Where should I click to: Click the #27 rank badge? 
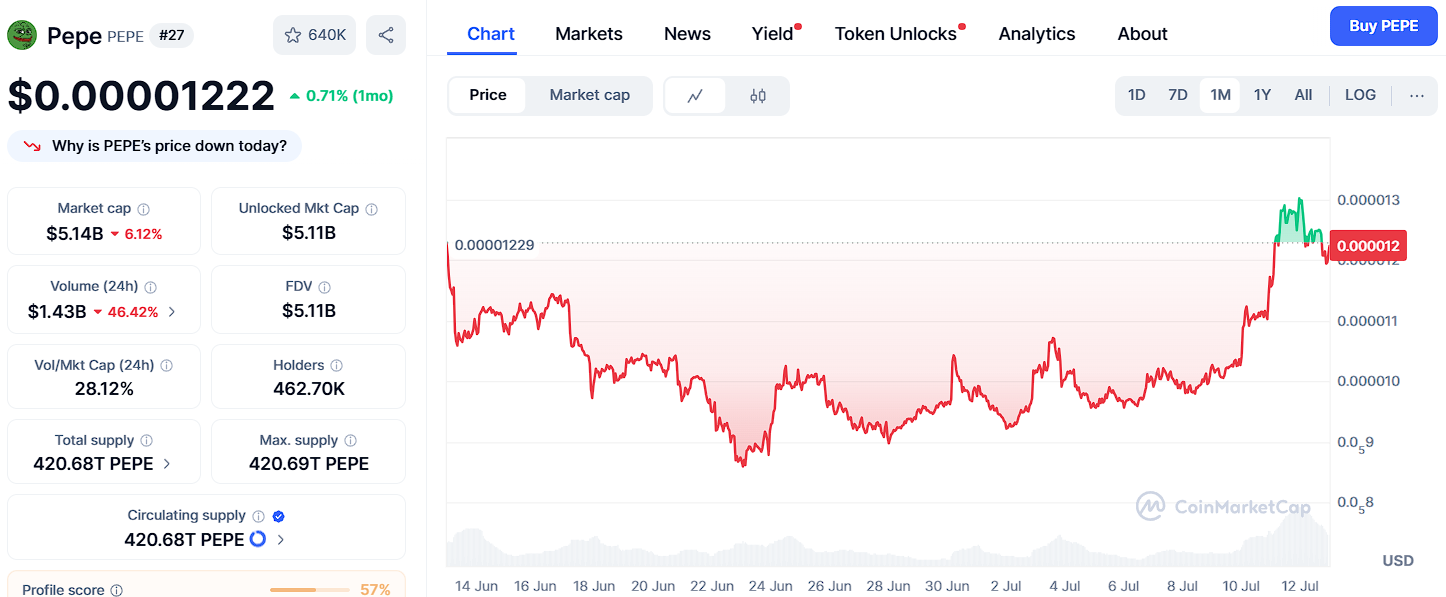point(171,36)
